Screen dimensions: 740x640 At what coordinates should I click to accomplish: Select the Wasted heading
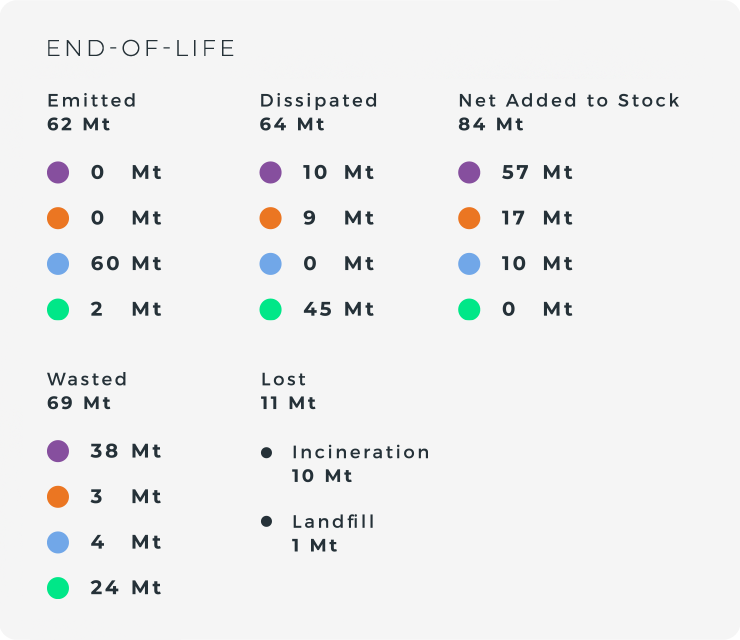87,379
